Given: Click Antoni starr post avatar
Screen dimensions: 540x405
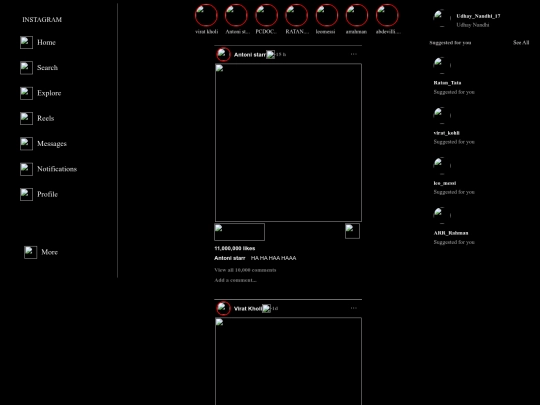Looking at the screenshot, I should pos(223,54).
